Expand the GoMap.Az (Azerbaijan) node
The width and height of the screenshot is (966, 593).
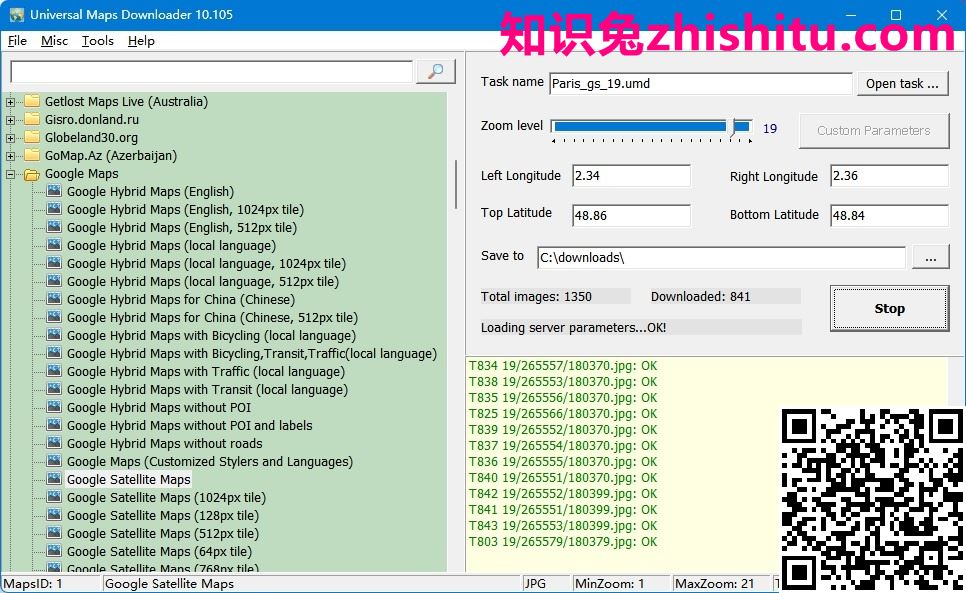pos(10,156)
